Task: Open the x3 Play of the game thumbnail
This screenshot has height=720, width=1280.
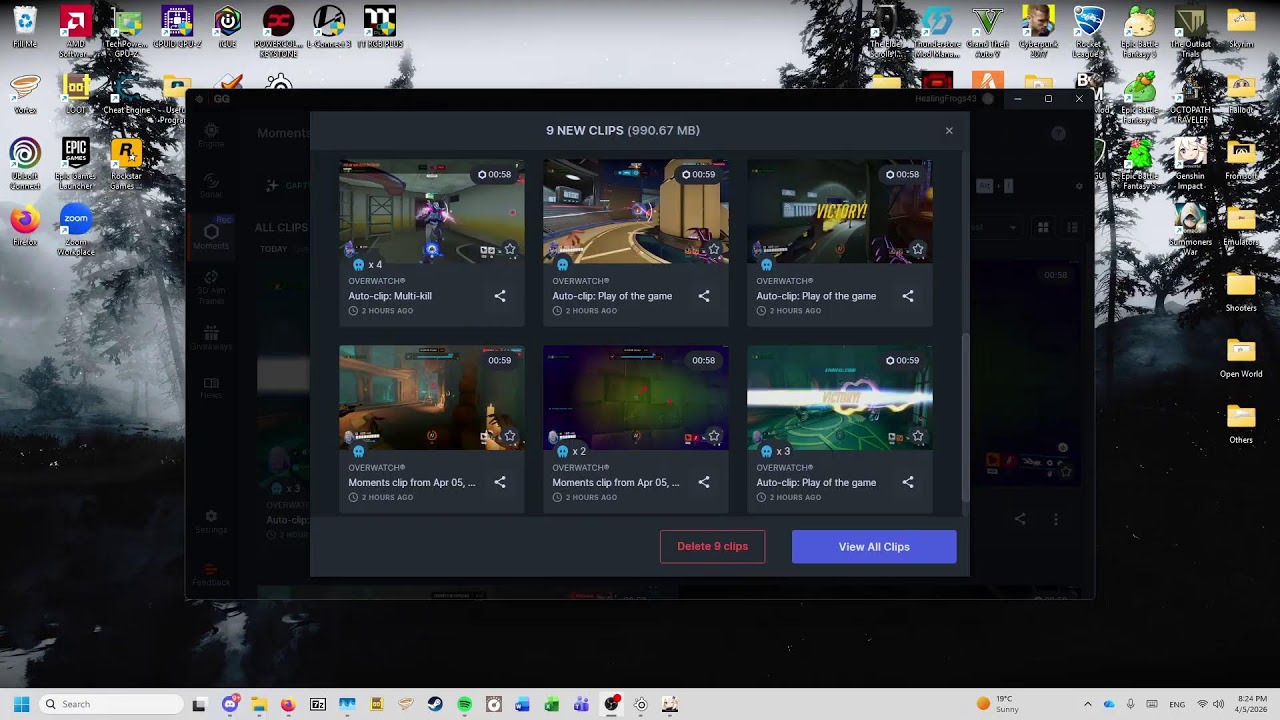Action: coord(840,398)
